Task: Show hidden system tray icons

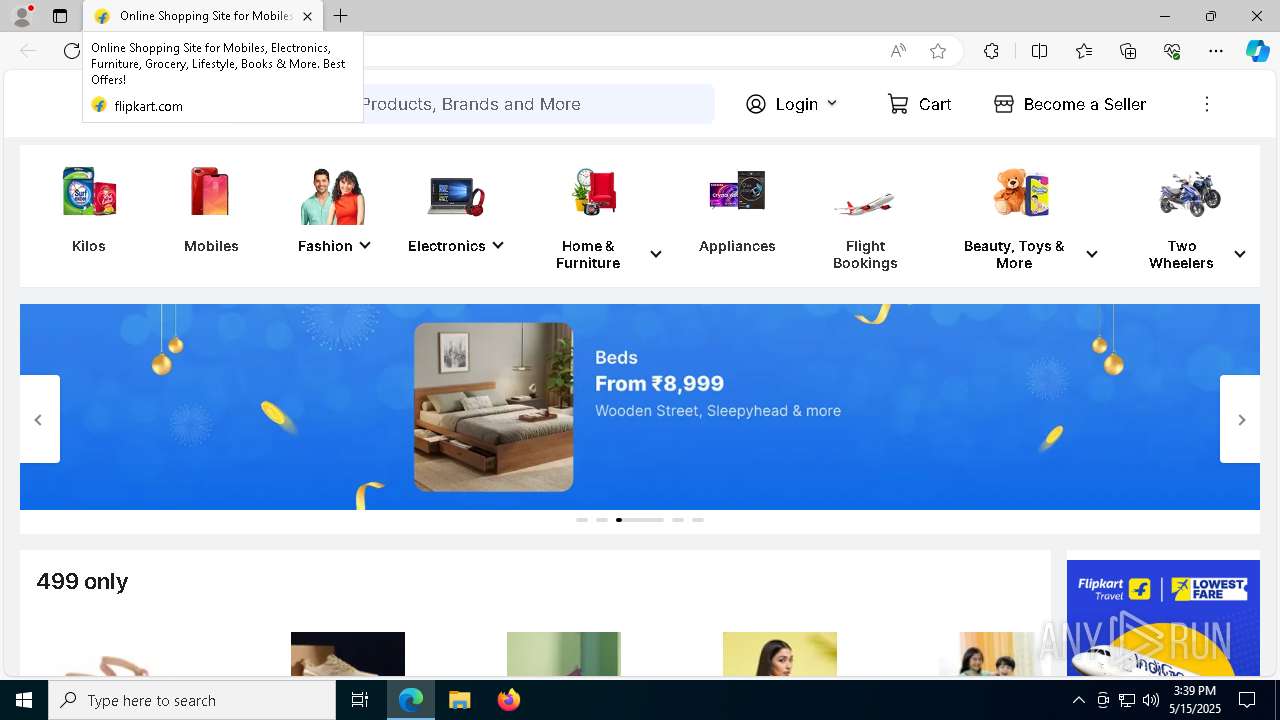Action: pos(1078,700)
